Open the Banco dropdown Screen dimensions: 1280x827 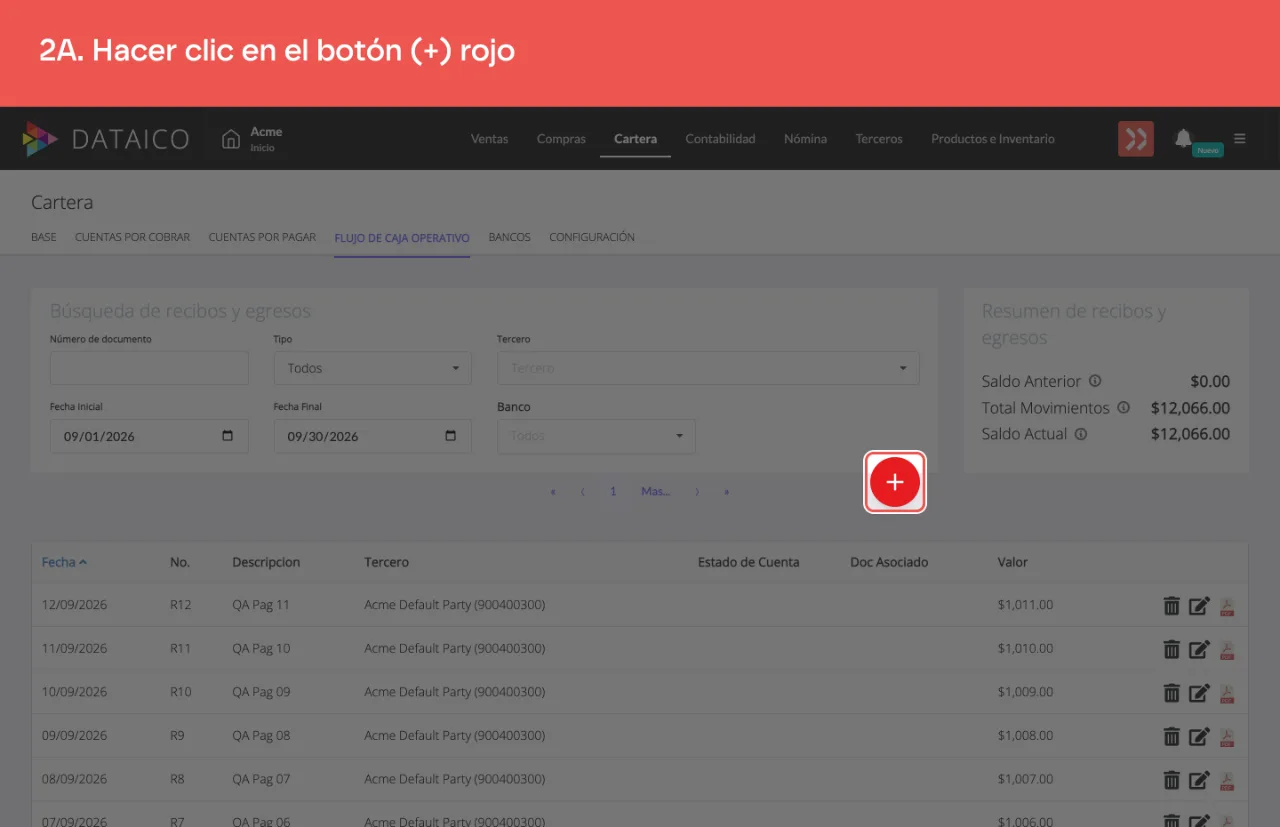coord(596,436)
